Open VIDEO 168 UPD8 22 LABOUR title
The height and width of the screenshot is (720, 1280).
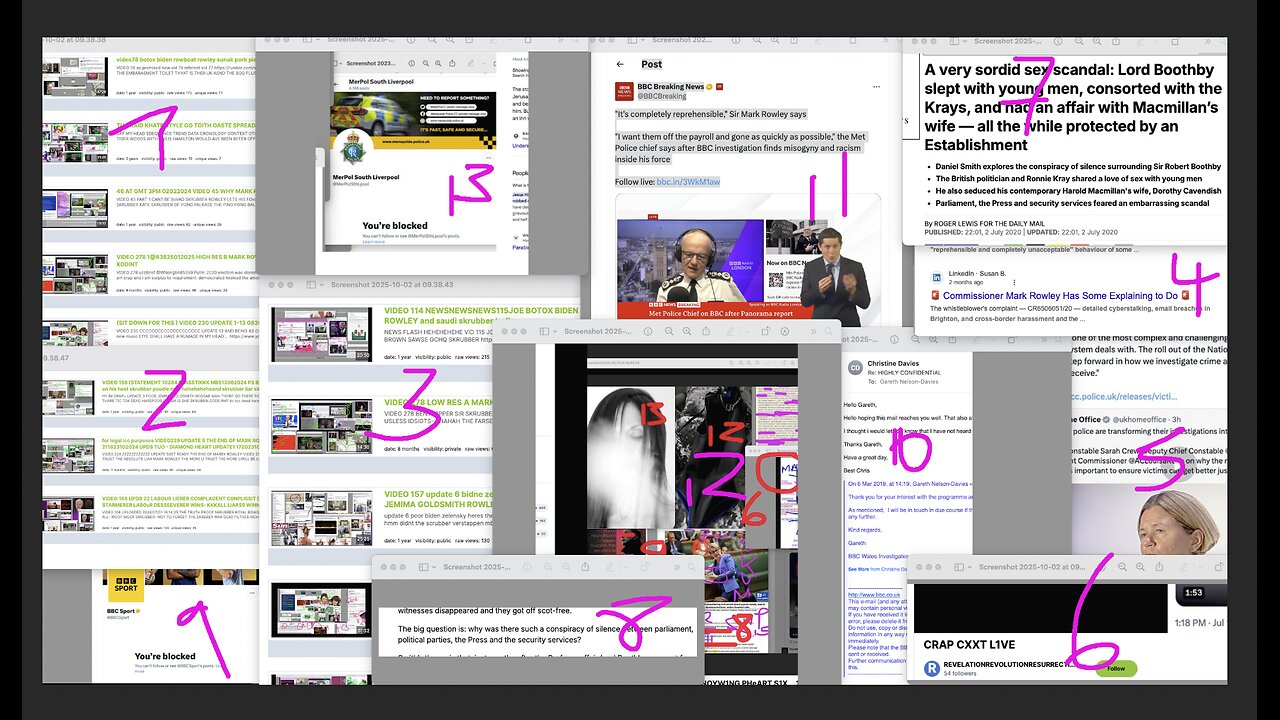coord(180,502)
